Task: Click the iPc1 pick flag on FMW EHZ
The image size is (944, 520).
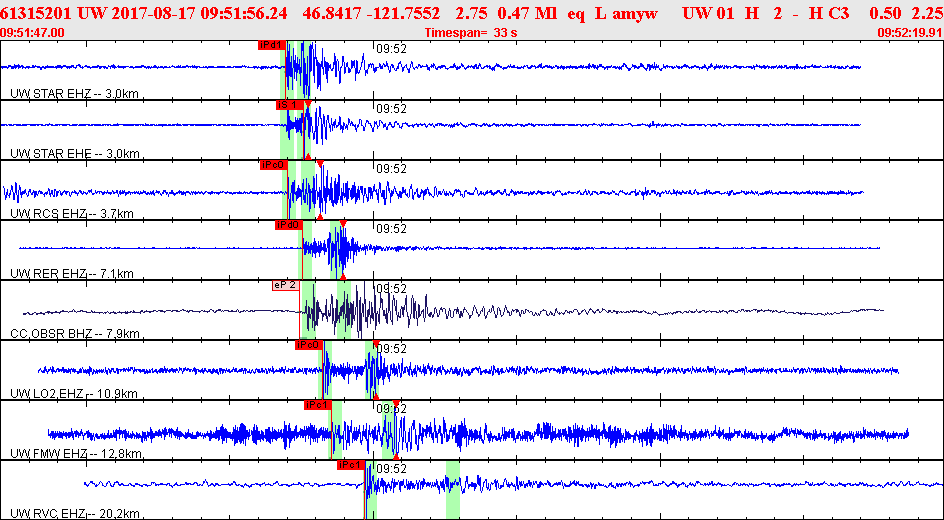Action: (x=318, y=406)
